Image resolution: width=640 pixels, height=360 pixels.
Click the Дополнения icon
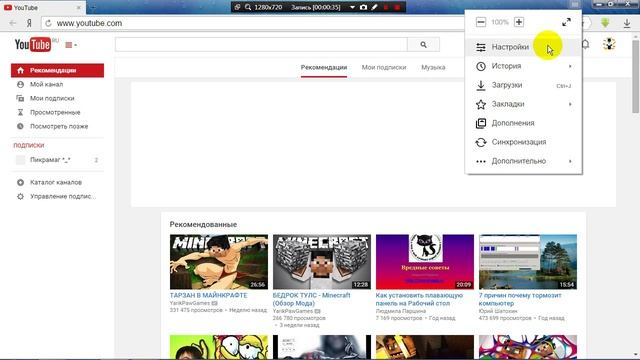[481, 123]
